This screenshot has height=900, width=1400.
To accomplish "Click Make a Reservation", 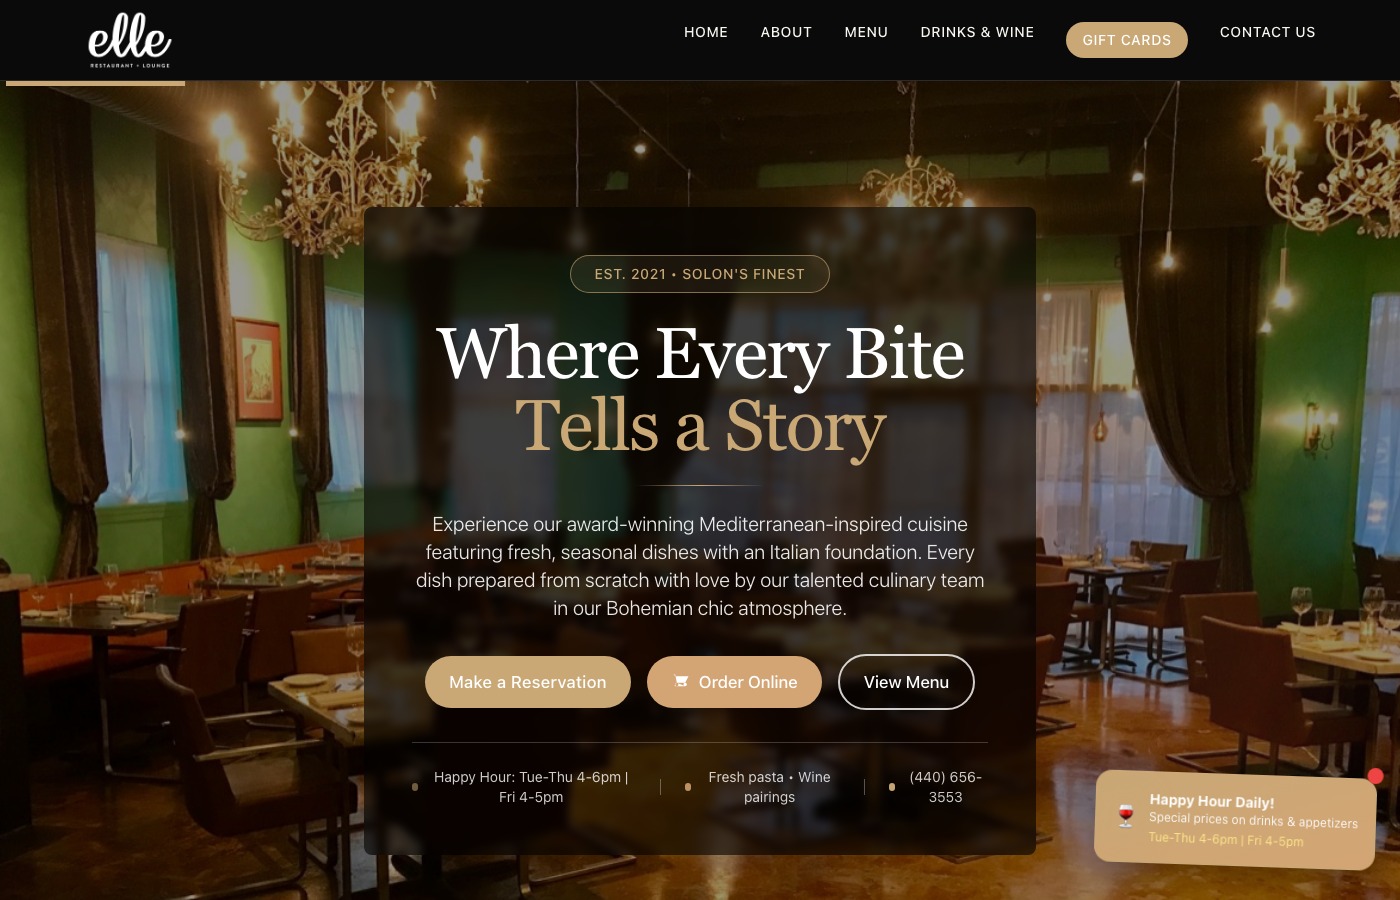I will [x=528, y=682].
